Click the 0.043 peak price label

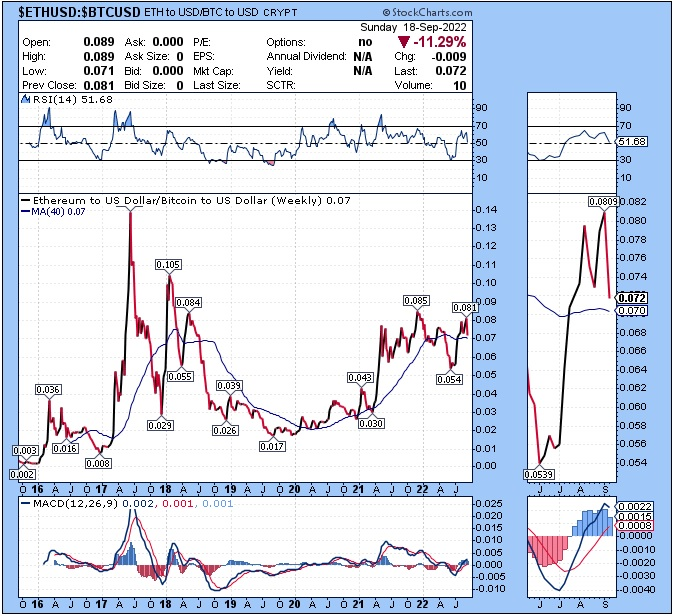point(360,378)
